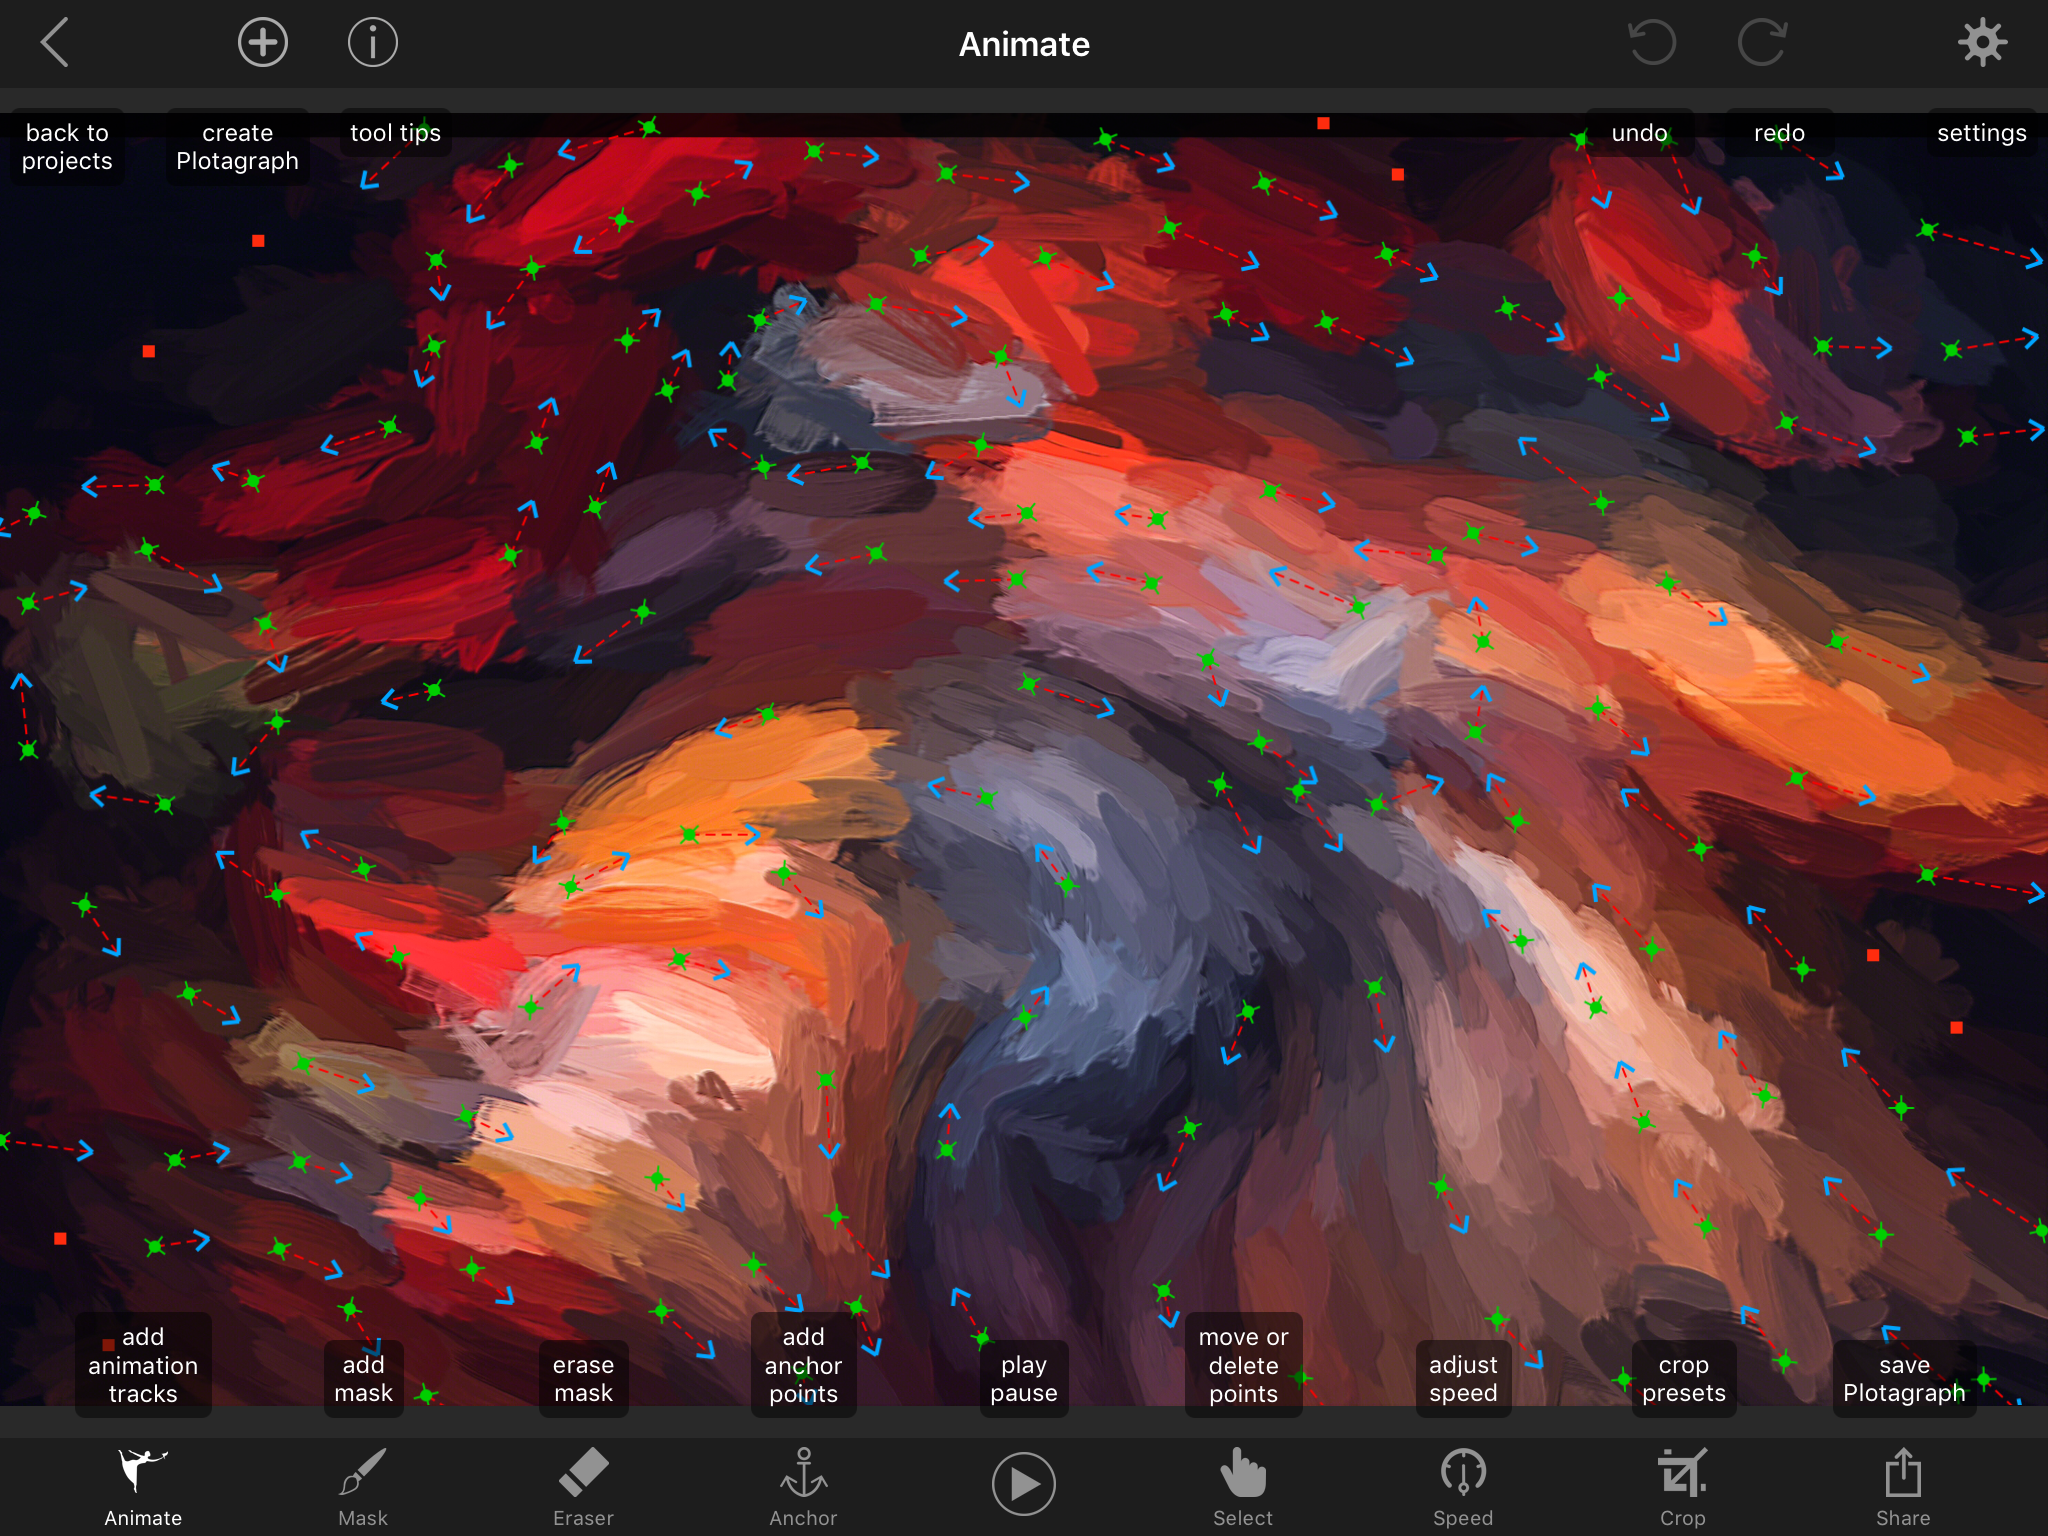Open tool tips via the info icon
Viewport: 2048px width, 1536px height.
click(x=372, y=43)
